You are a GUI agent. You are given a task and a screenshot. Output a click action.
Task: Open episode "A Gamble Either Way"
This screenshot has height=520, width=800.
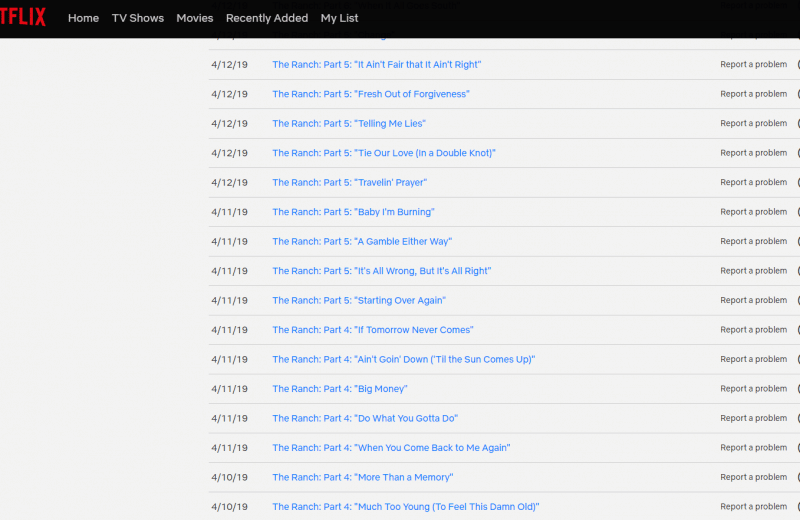(362, 242)
